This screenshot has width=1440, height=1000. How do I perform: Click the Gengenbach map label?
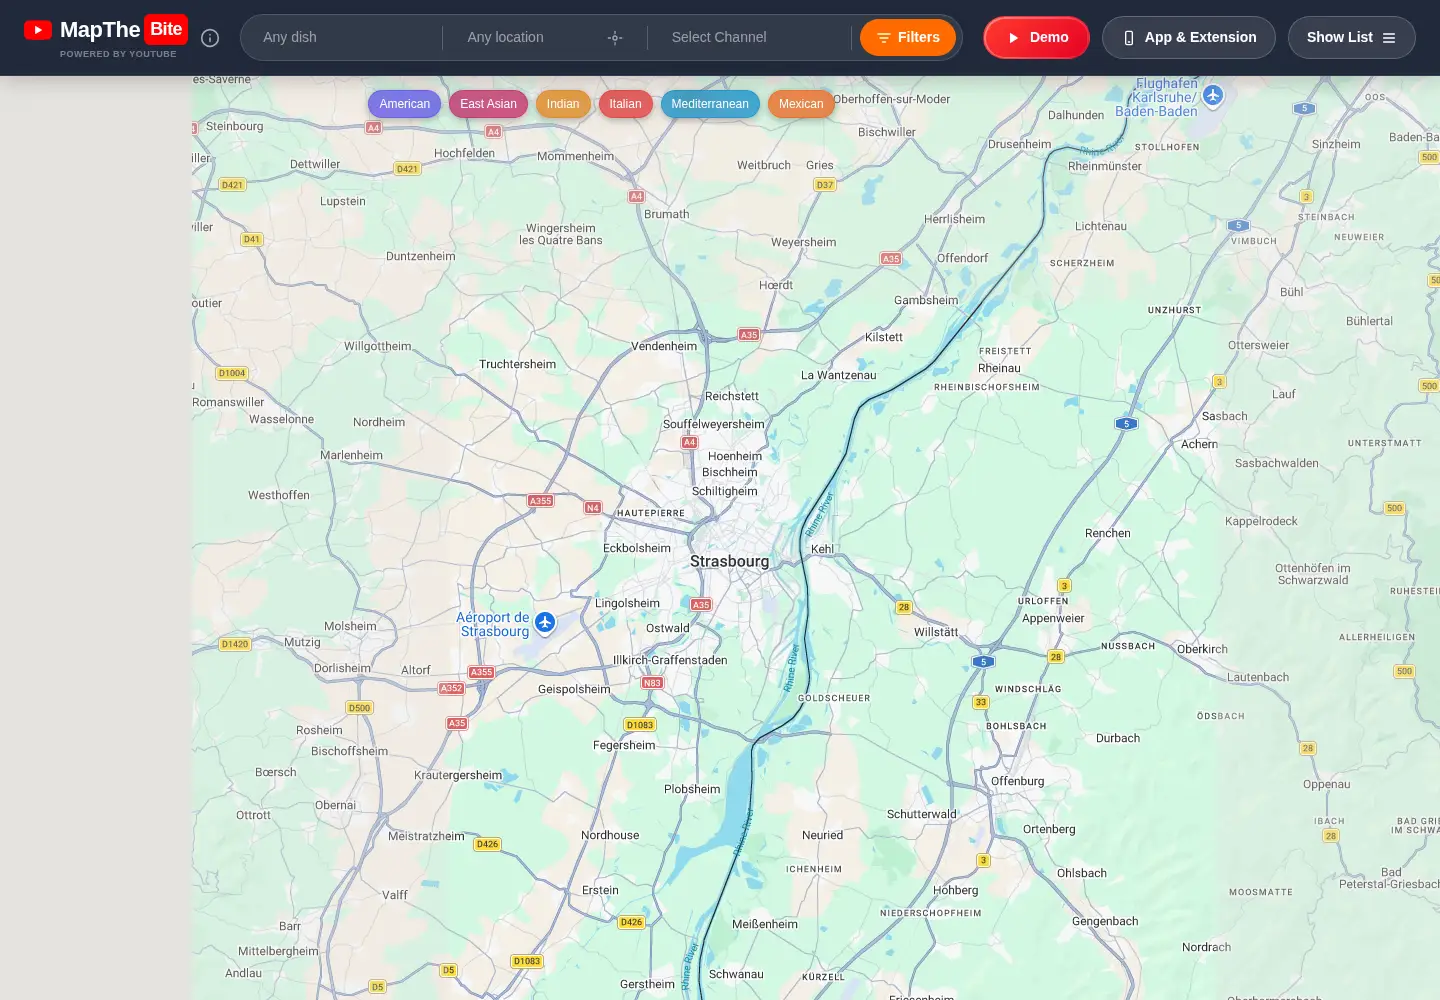[x=1105, y=922]
